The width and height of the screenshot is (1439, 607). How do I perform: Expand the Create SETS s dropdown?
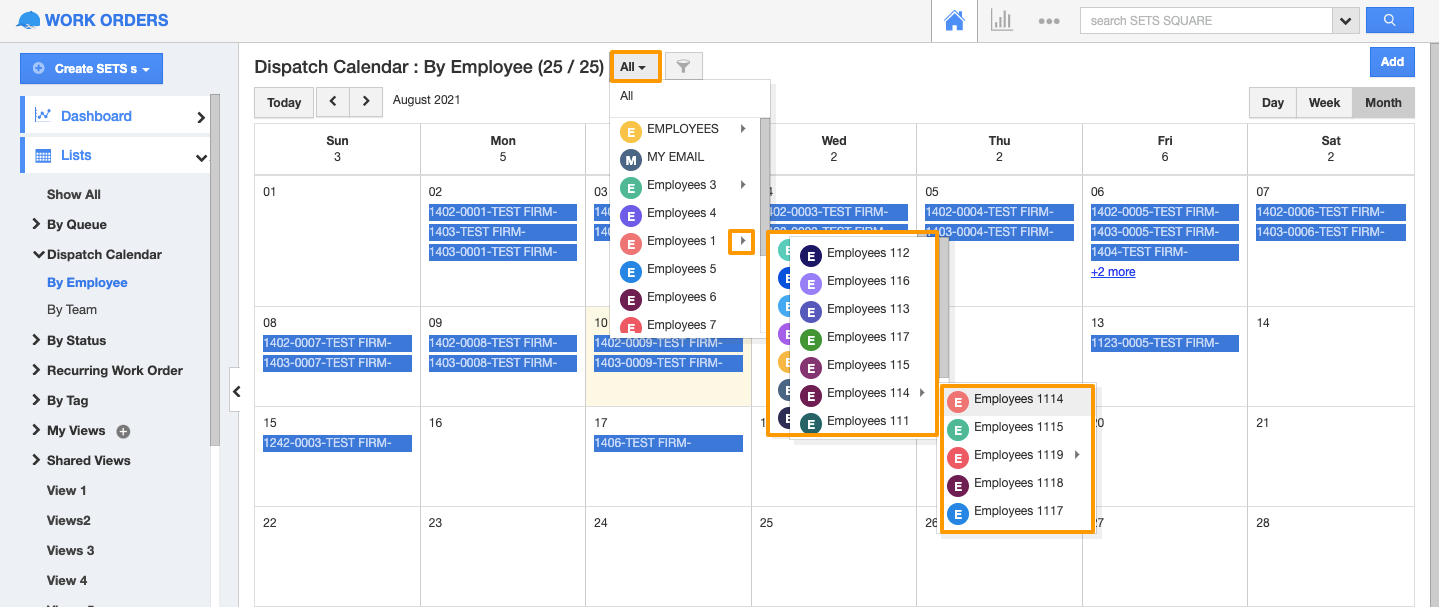click(91, 69)
